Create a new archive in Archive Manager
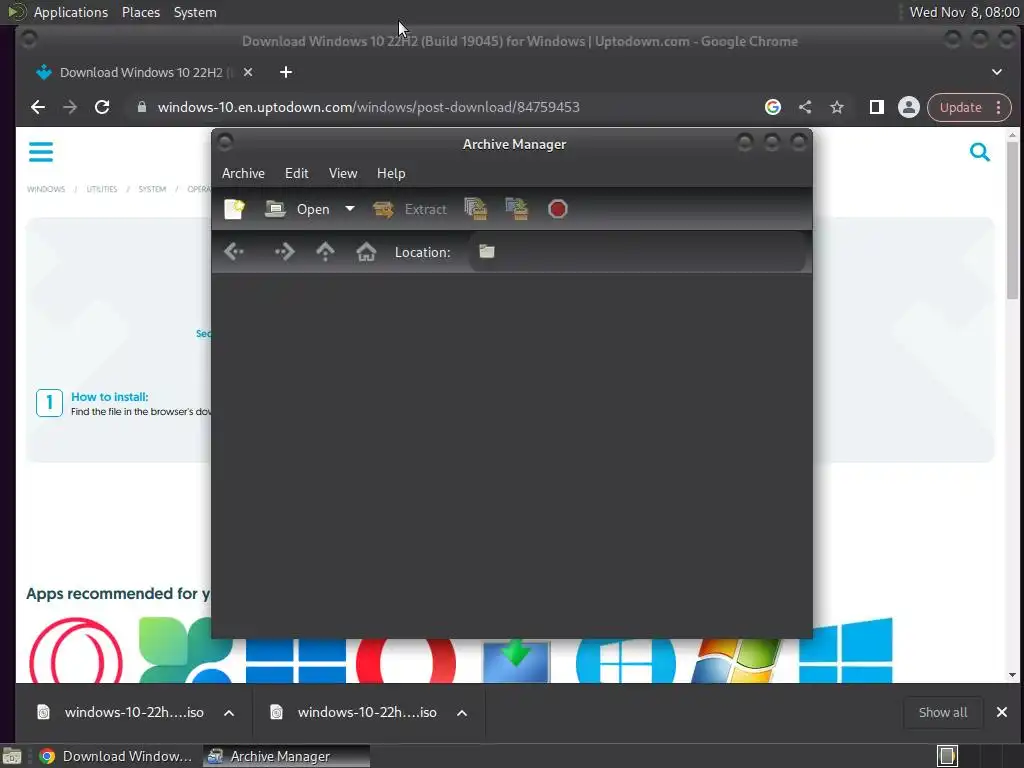 coord(234,209)
